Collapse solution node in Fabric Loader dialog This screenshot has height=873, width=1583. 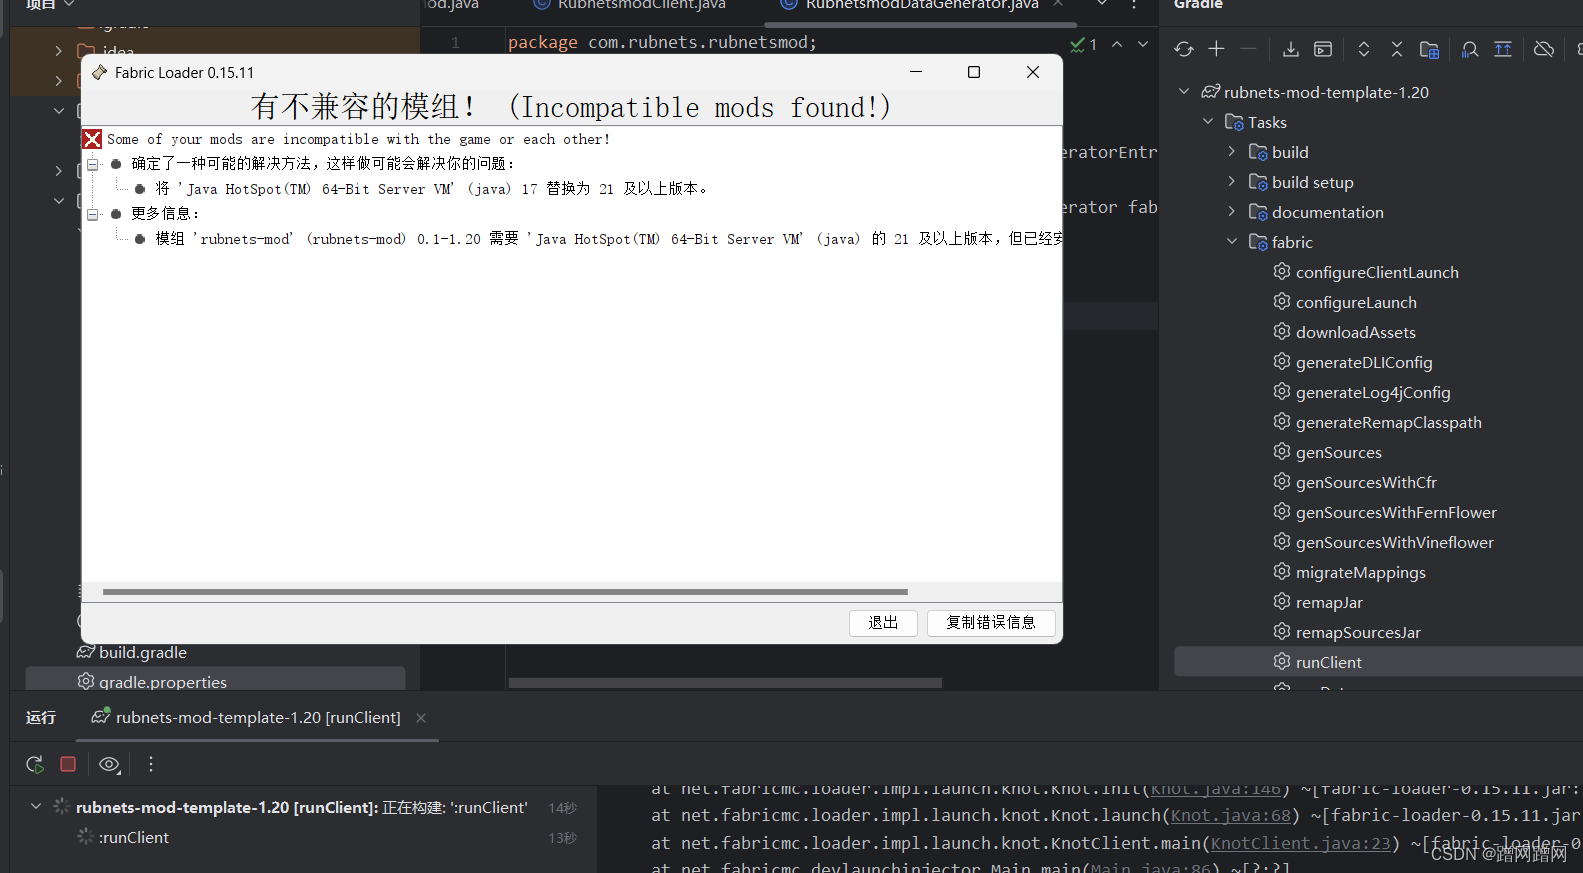click(x=93, y=164)
